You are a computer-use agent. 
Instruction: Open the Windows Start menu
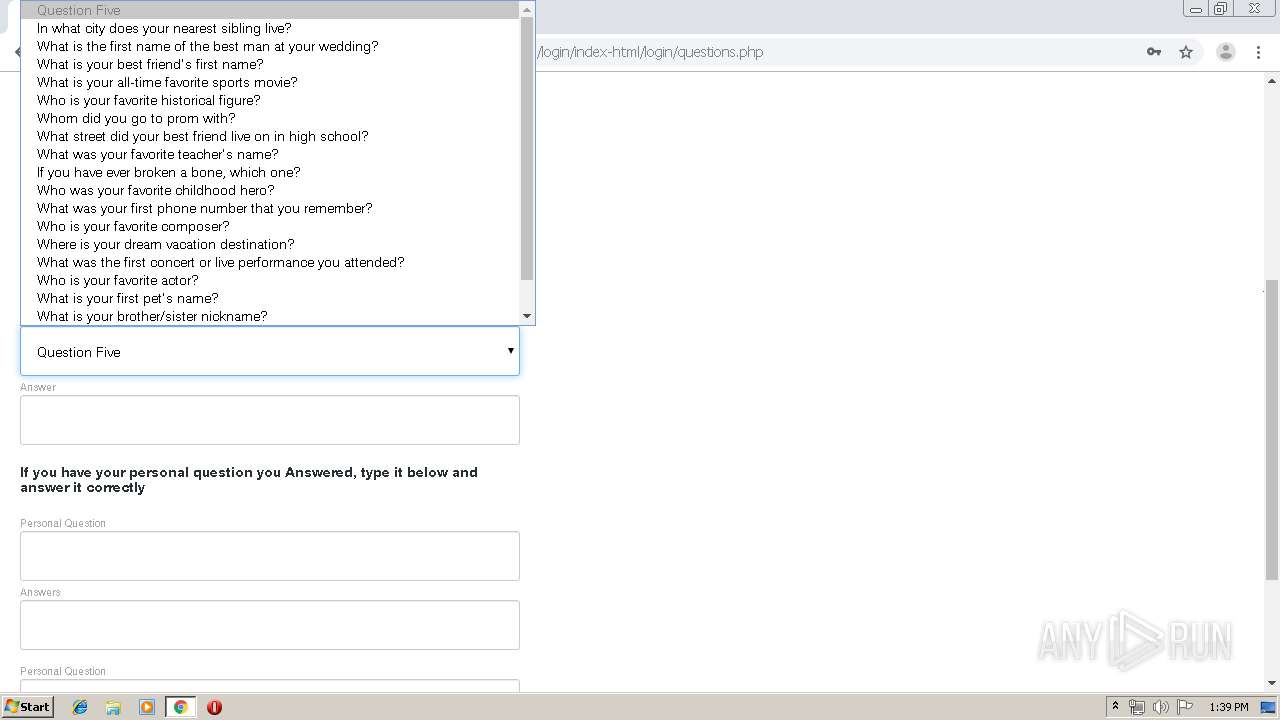[27, 706]
